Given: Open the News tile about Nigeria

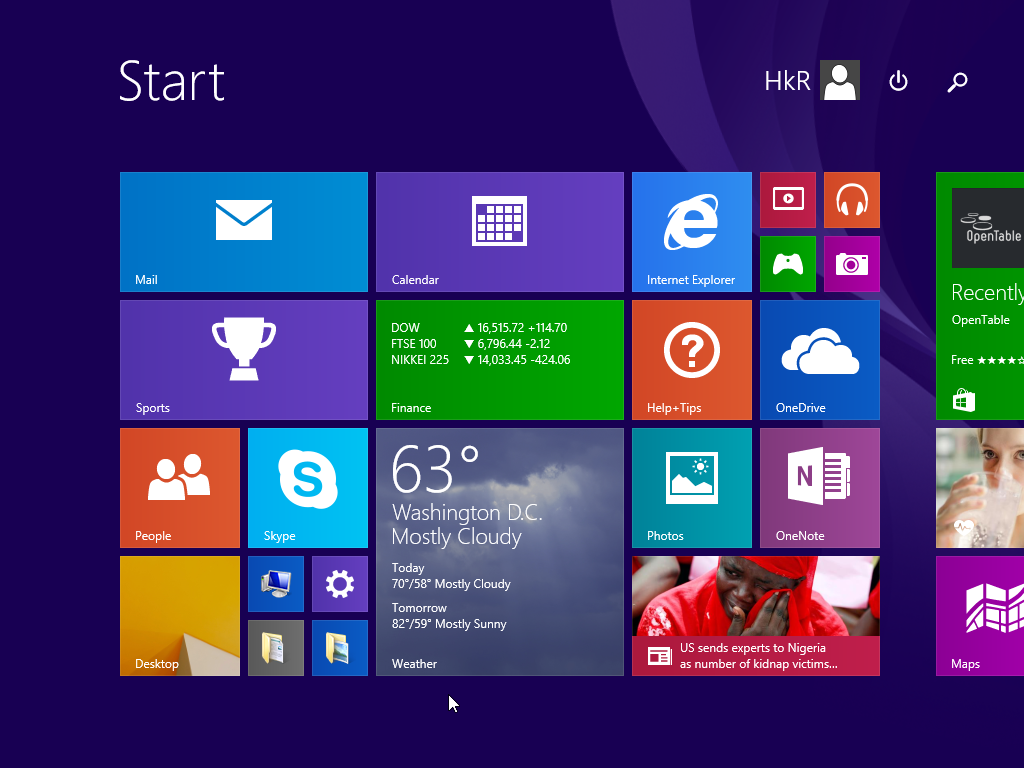Looking at the screenshot, I should pyautogui.click(x=756, y=616).
